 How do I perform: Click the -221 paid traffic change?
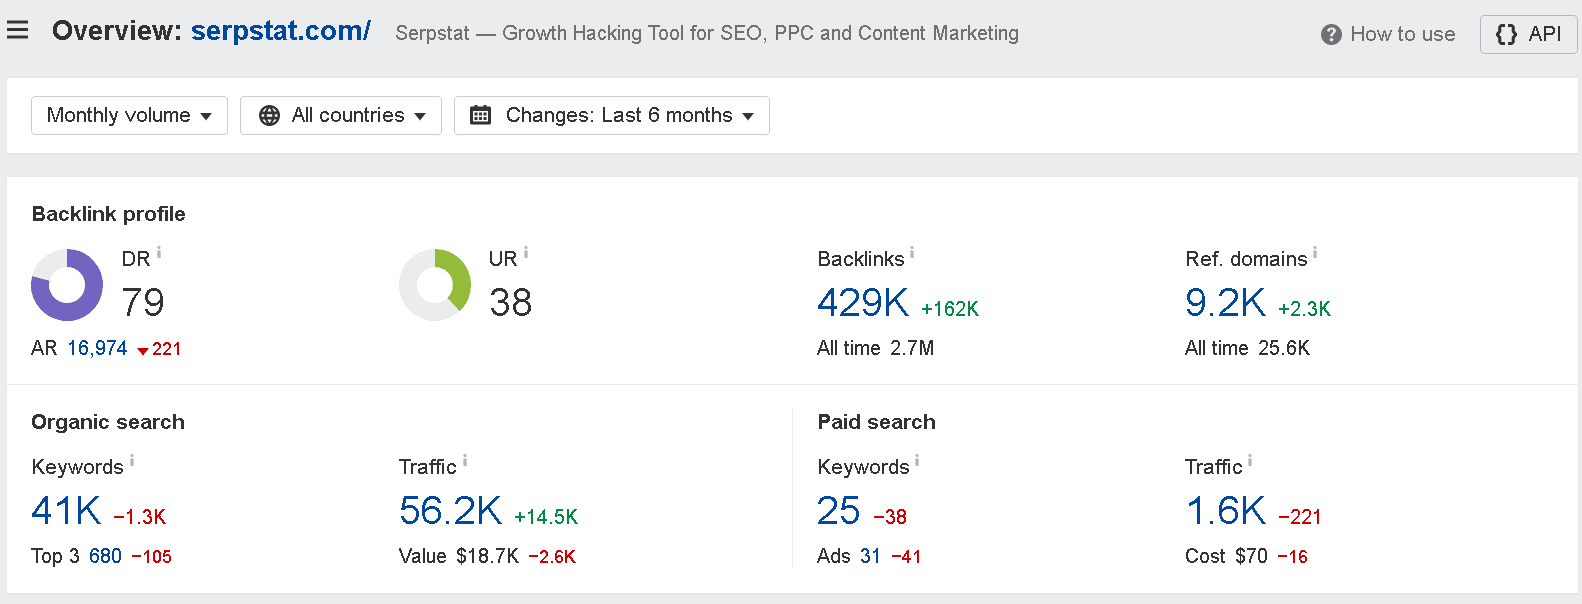click(1300, 517)
